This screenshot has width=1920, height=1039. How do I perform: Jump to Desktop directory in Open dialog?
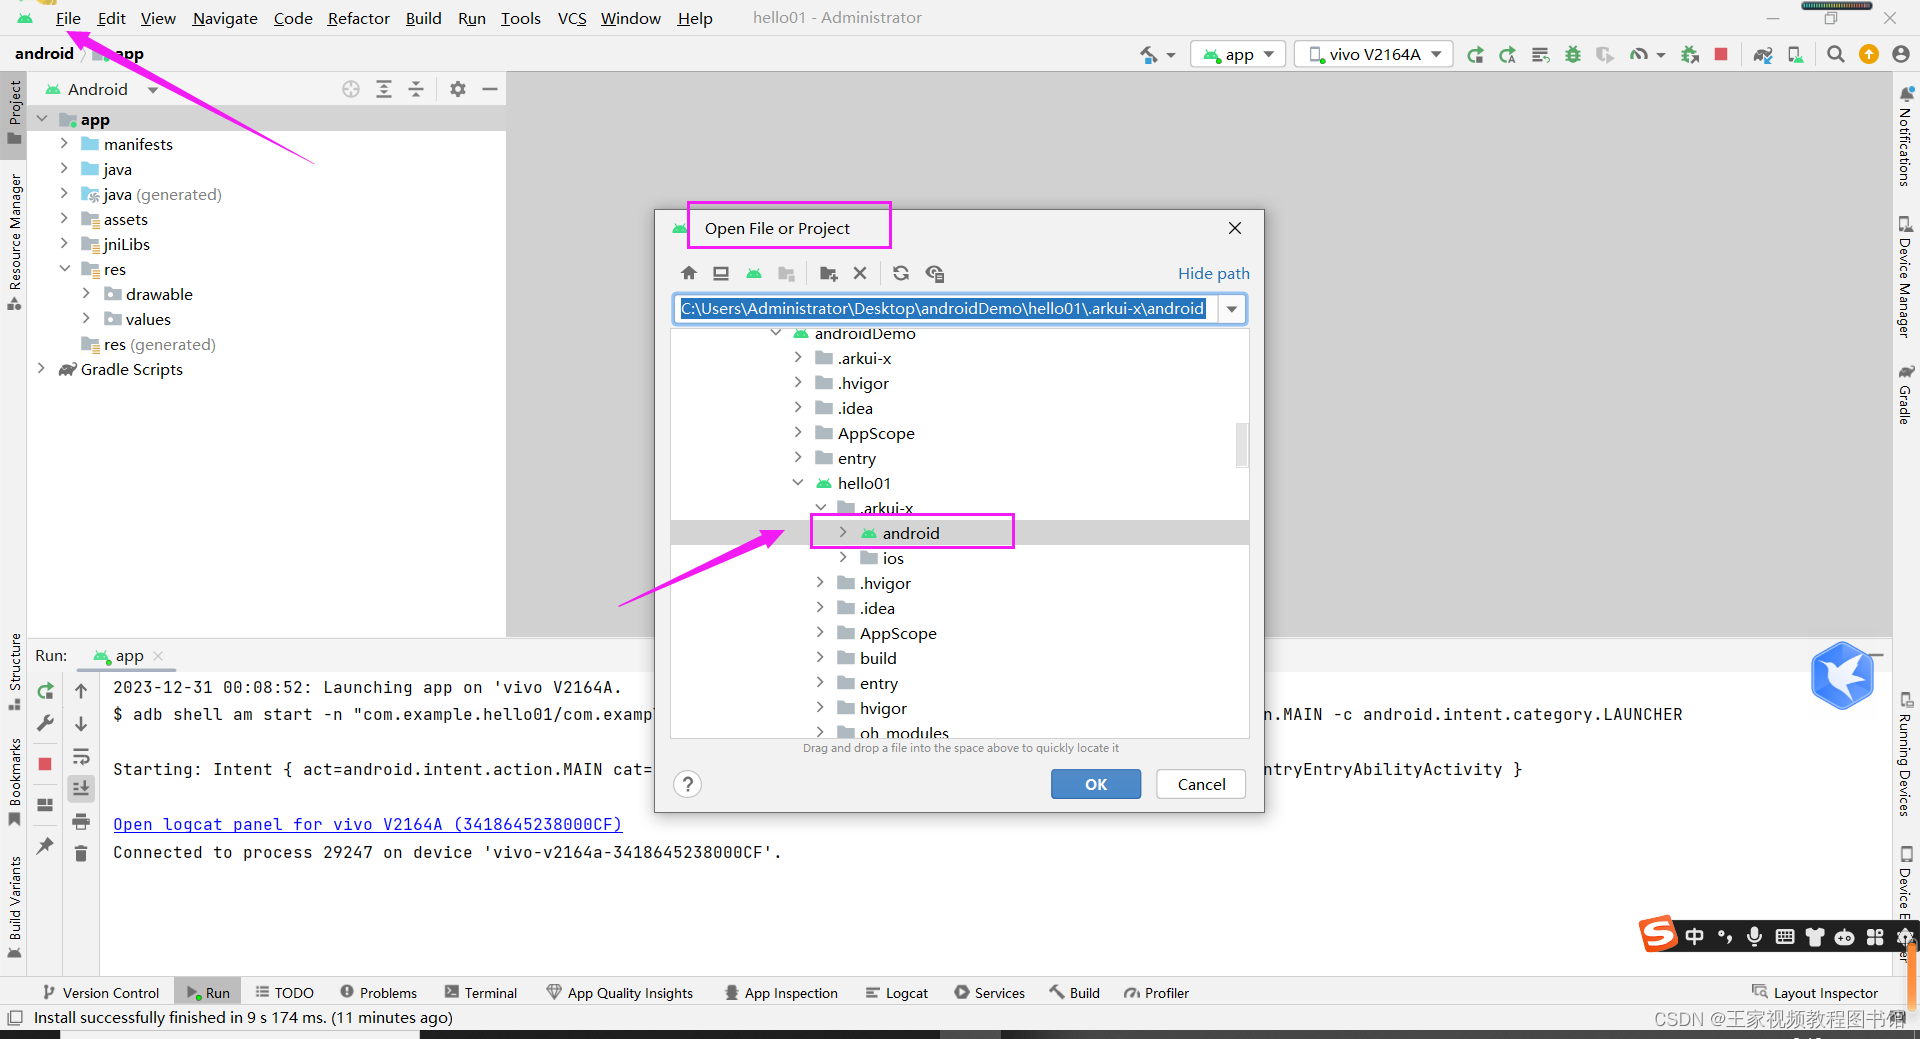(721, 273)
